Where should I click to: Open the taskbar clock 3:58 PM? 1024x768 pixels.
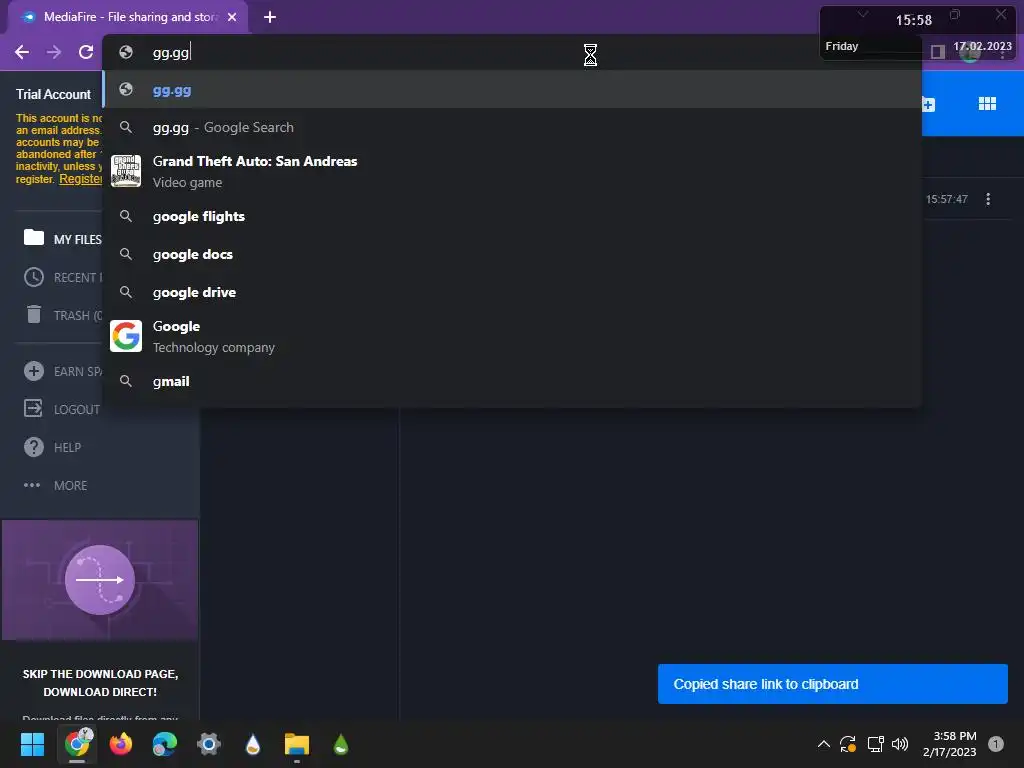[x=950, y=744]
